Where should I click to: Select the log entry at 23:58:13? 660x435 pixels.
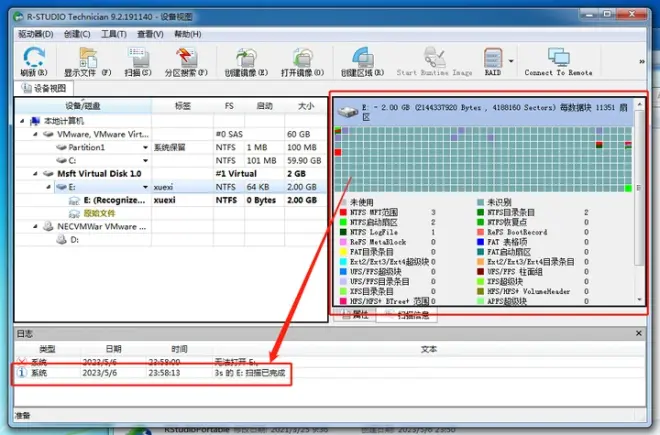coord(330,373)
